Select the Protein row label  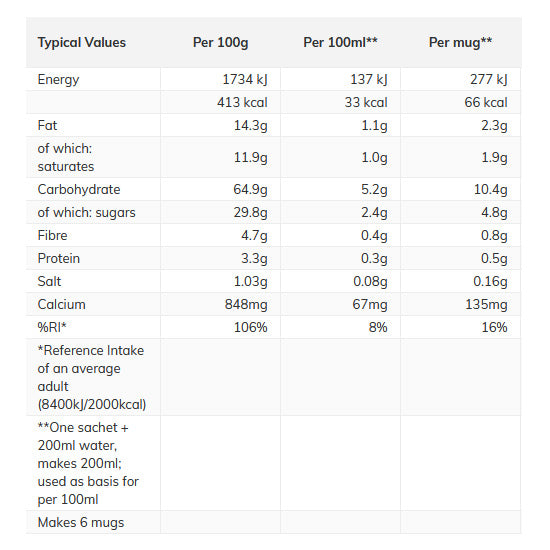(x=59, y=259)
